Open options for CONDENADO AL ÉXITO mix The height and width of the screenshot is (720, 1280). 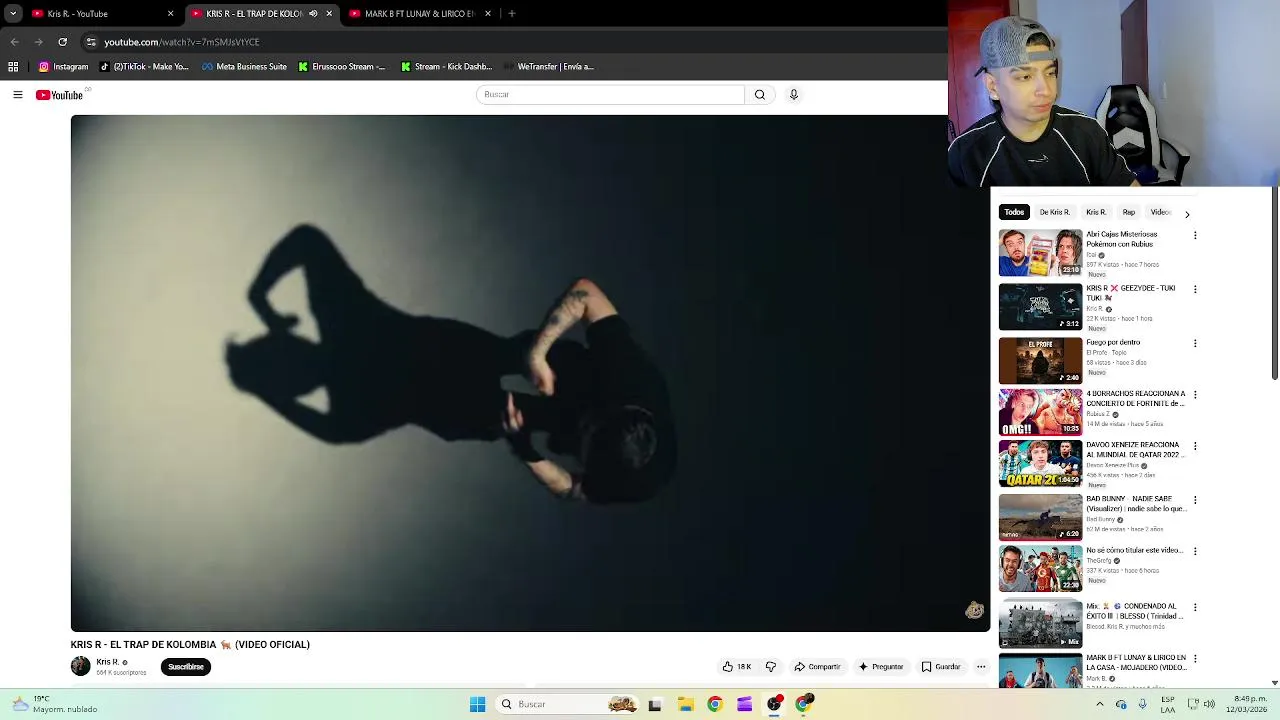tap(1195, 607)
